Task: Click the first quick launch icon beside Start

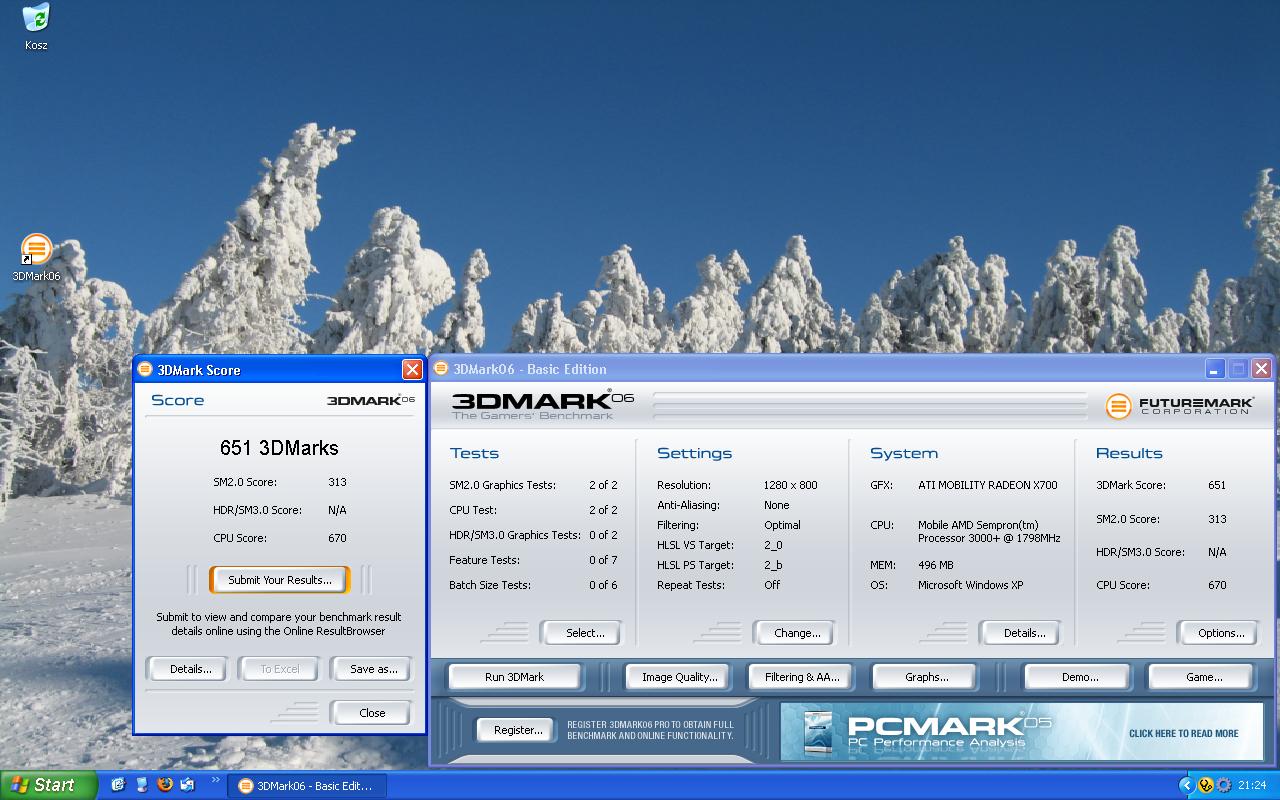Action: coord(118,785)
